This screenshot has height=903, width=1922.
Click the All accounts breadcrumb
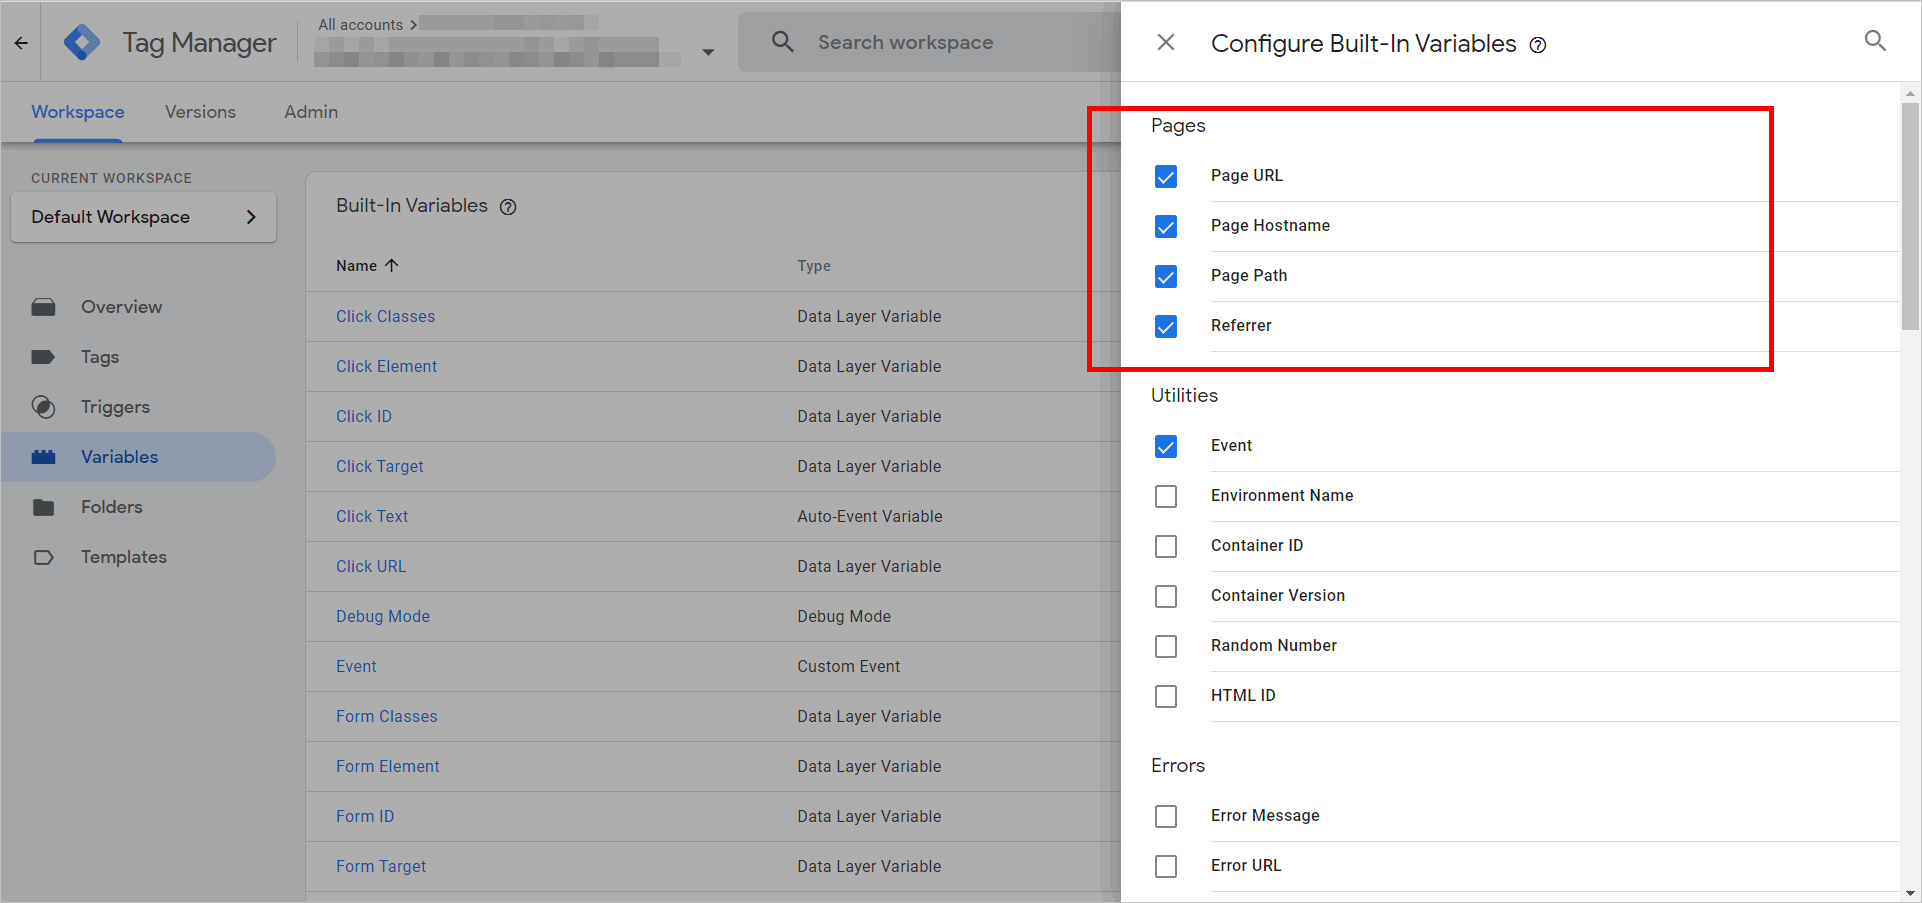coord(360,24)
